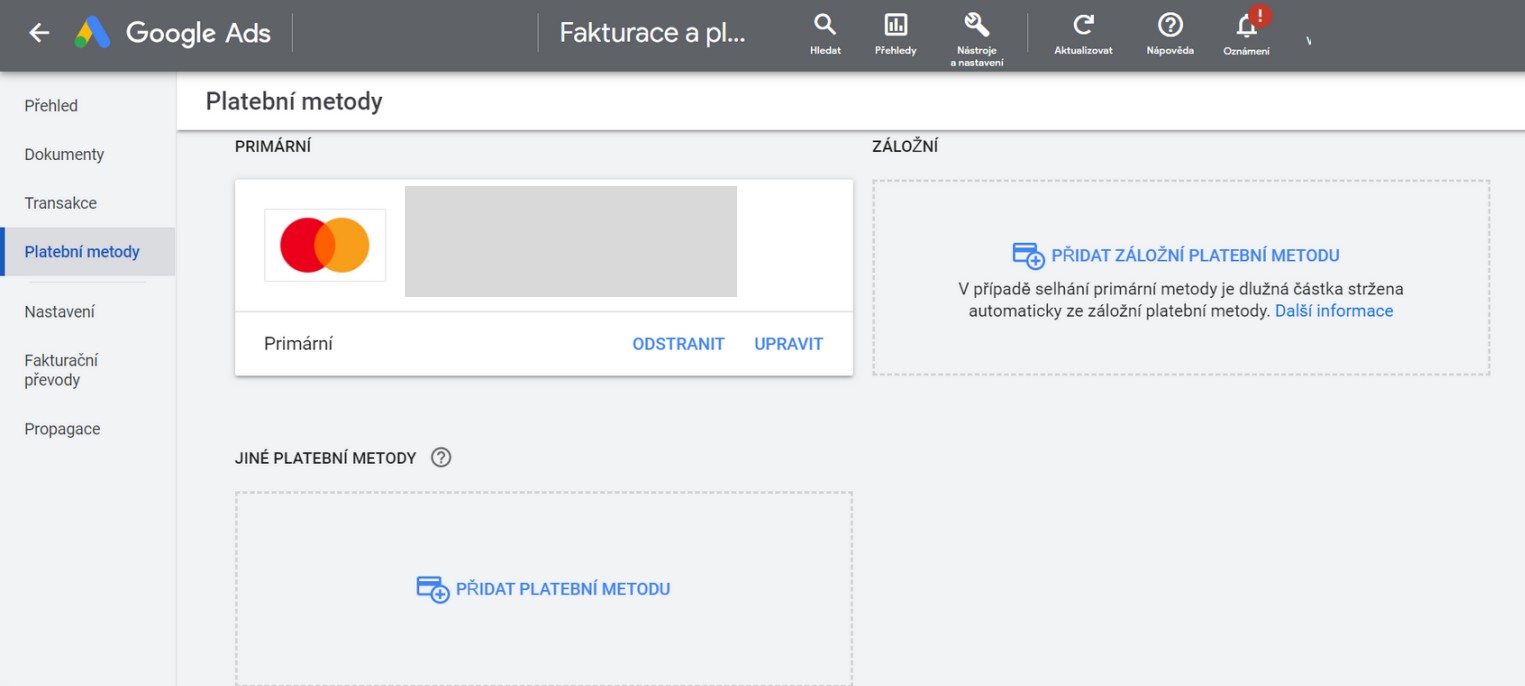Click ODSTRANIT on the primary card
The height and width of the screenshot is (686, 1525).
point(678,344)
